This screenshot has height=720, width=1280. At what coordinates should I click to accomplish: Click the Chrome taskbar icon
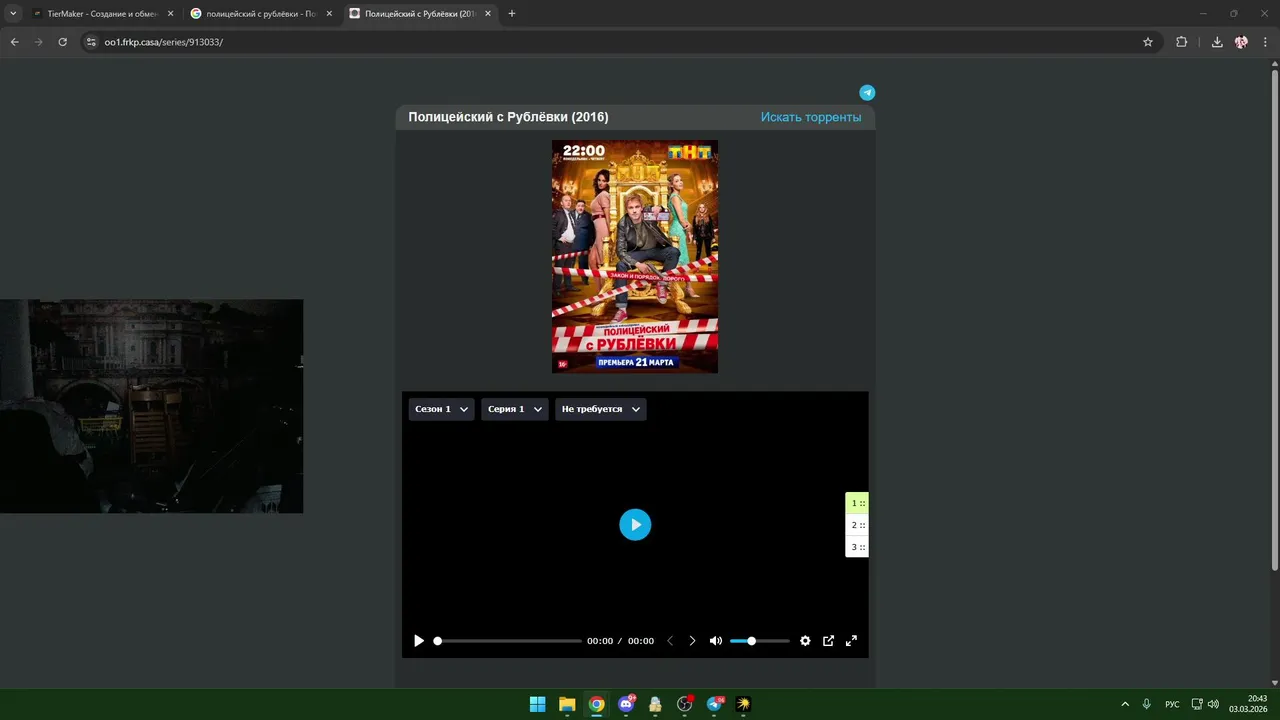[596, 704]
